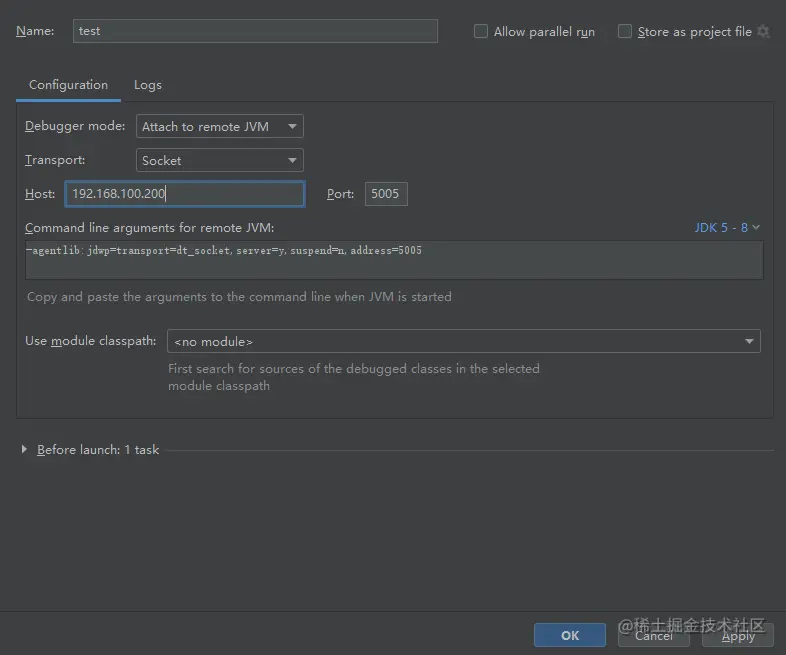786x655 pixels.
Task: Click into the Name field containing test
Action: 255,31
